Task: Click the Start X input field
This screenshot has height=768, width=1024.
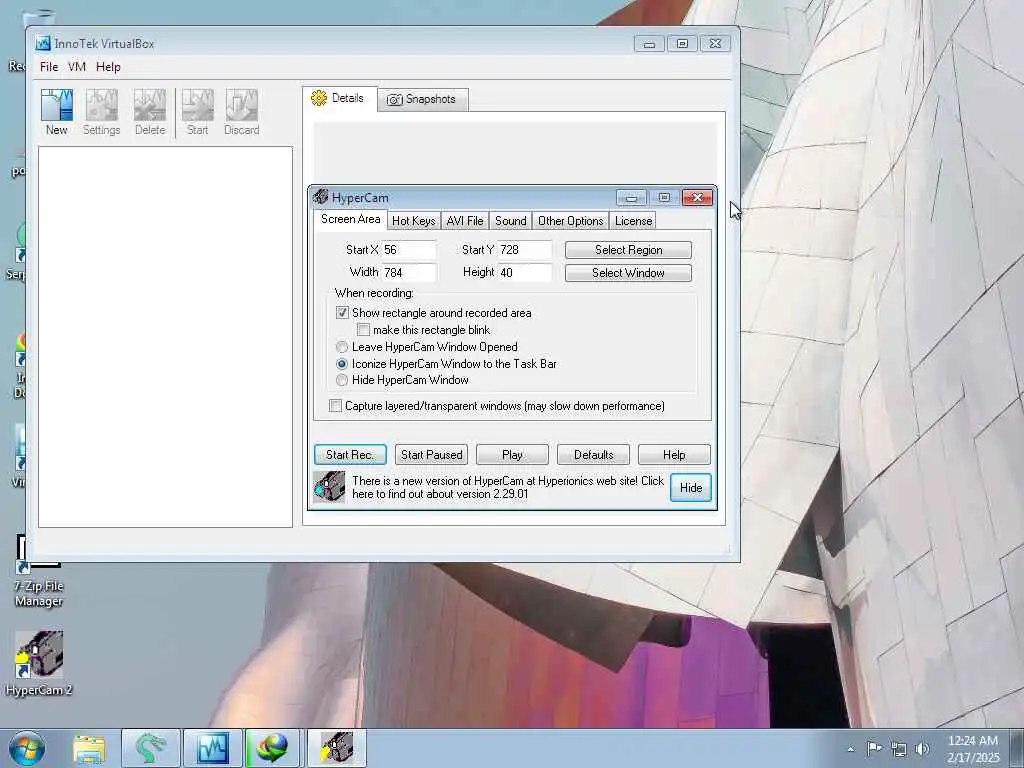Action: click(409, 249)
